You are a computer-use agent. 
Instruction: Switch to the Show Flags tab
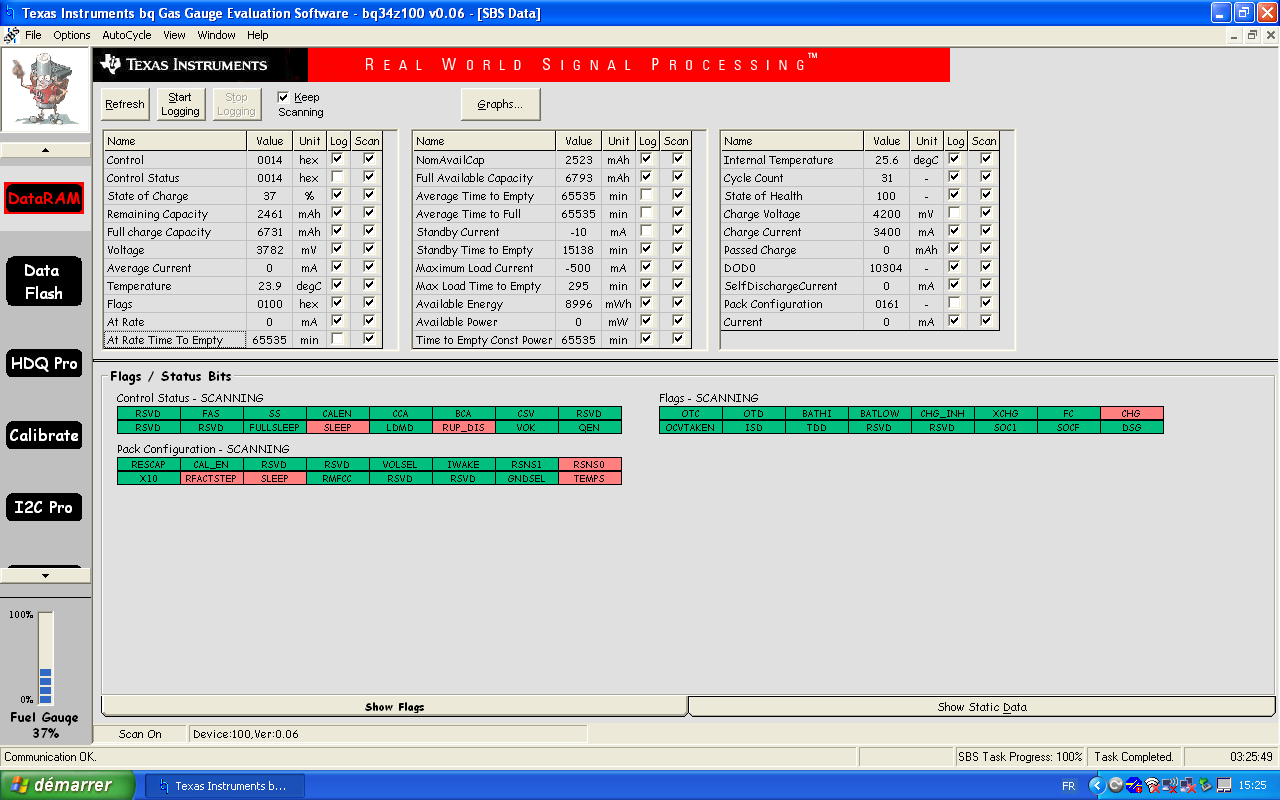tap(394, 707)
